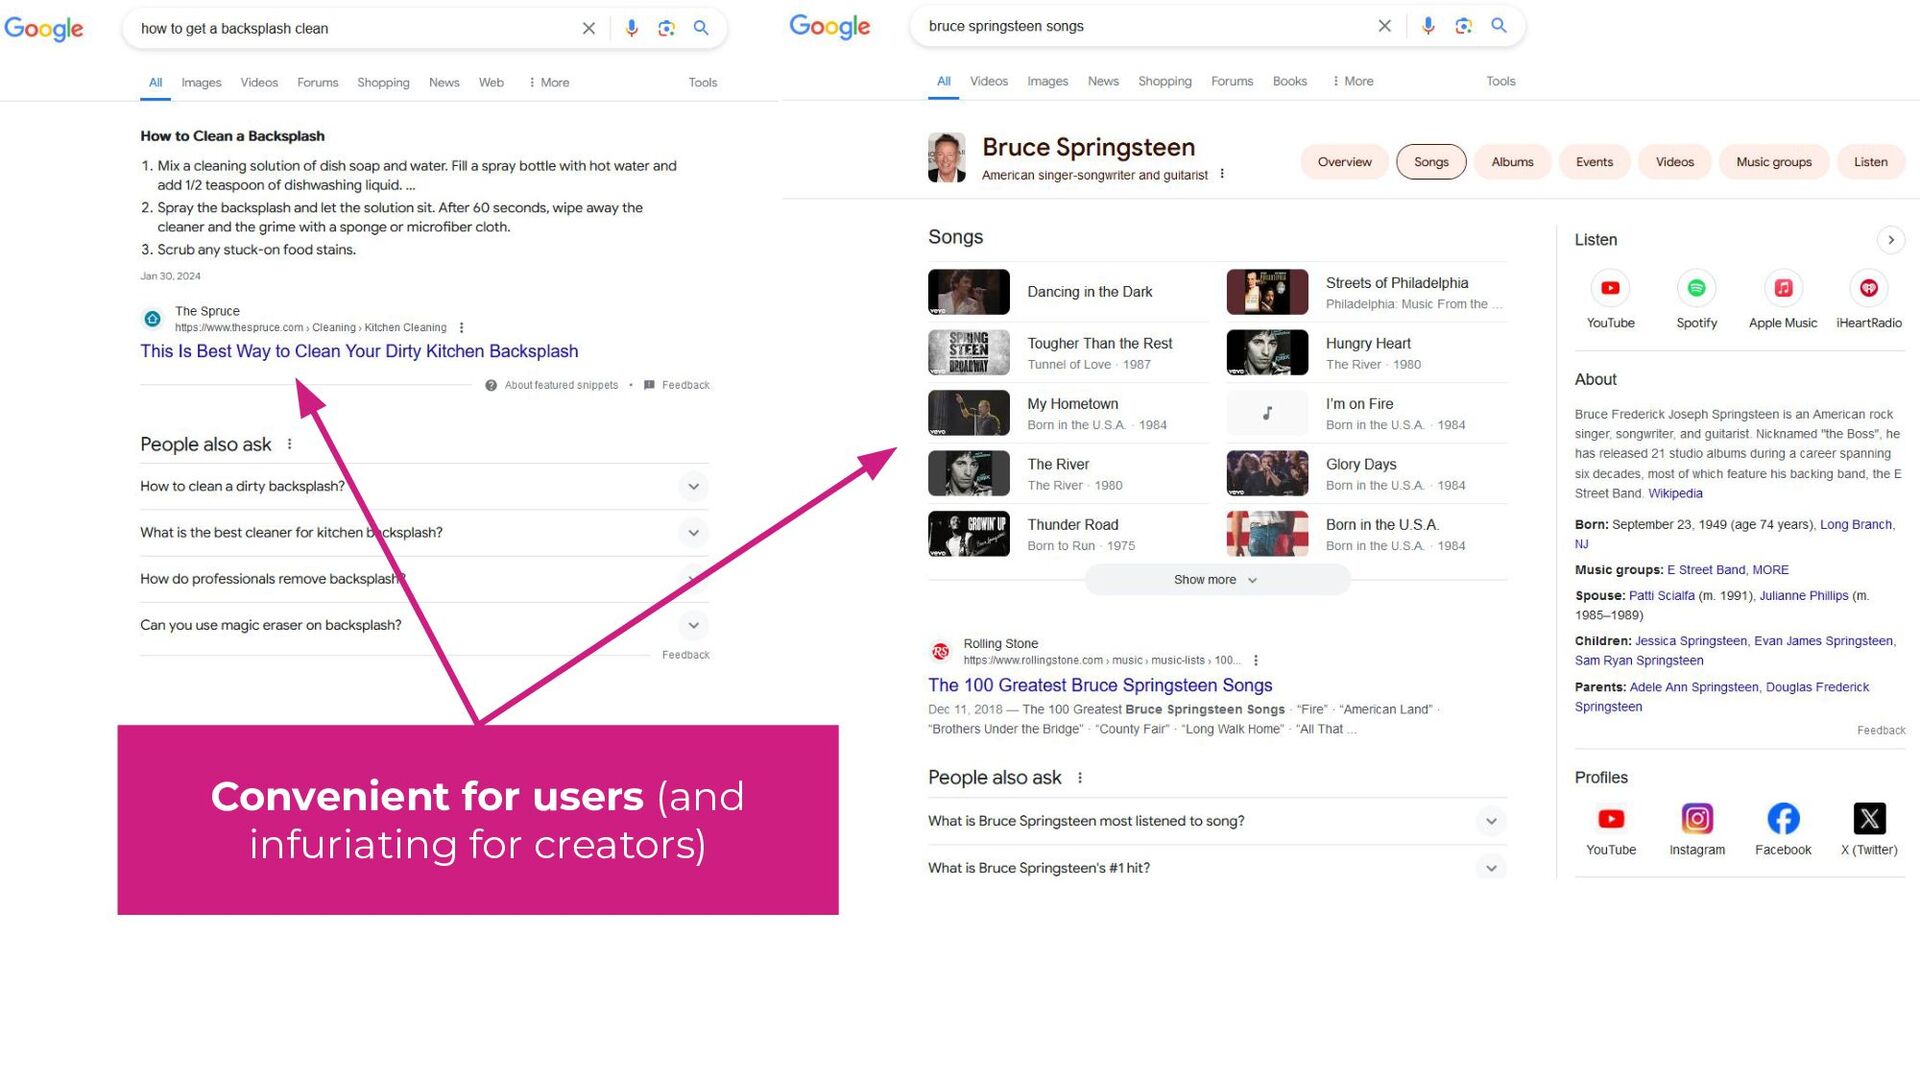The width and height of the screenshot is (1920, 1080).
Task: Expand 'What is the best cleaner for kitchen backsplash?'
Action: tap(424, 533)
